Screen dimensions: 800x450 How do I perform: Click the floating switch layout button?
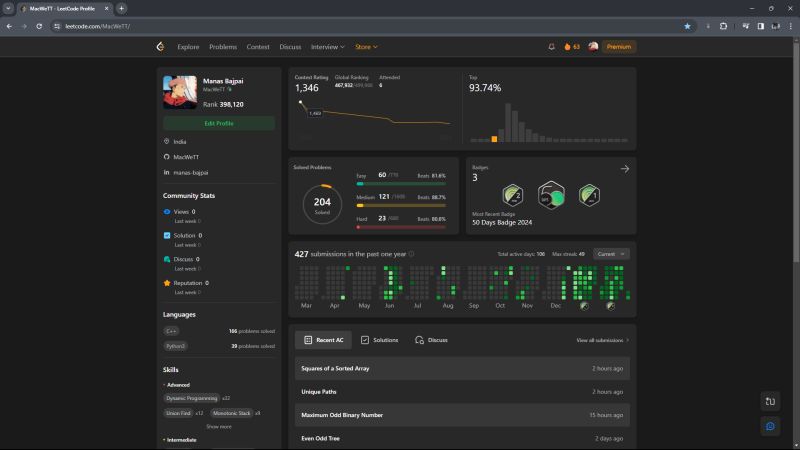pyautogui.click(x=770, y=402)
